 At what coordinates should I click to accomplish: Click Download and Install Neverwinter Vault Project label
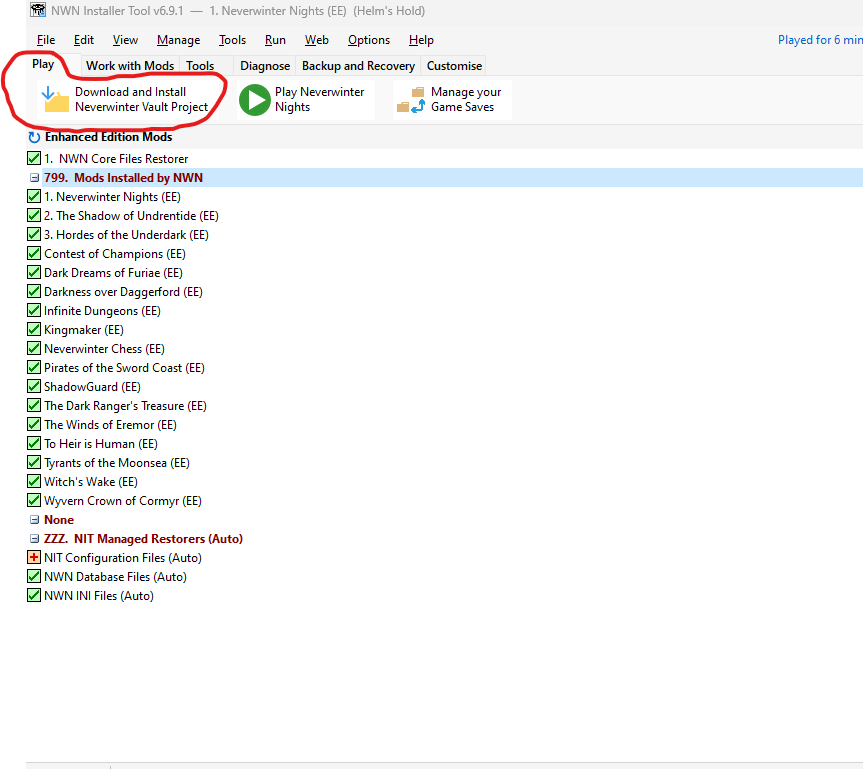pos(141,100)
